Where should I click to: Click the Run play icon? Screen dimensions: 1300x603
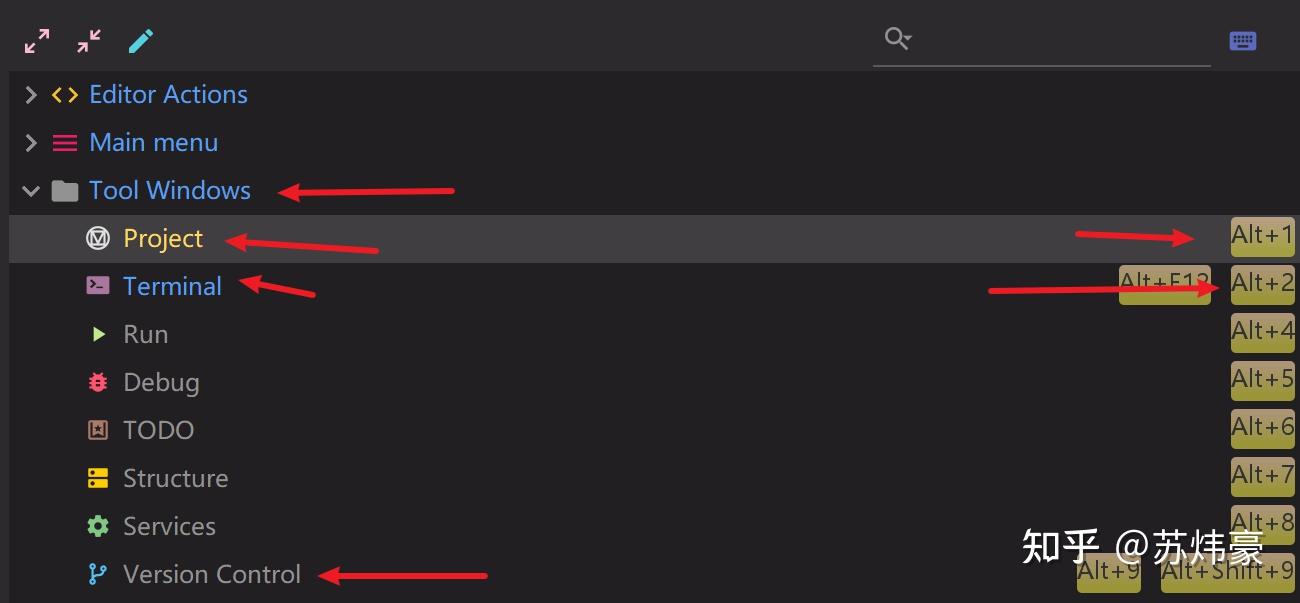[x=98, y=334]
